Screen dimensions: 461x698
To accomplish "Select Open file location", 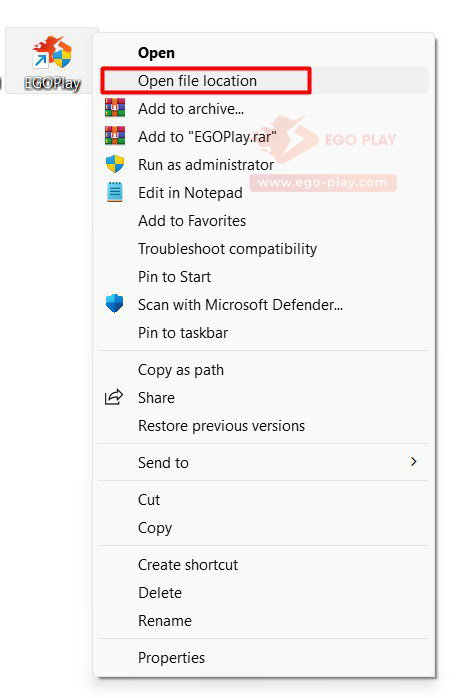I will (x=264, y=81).
